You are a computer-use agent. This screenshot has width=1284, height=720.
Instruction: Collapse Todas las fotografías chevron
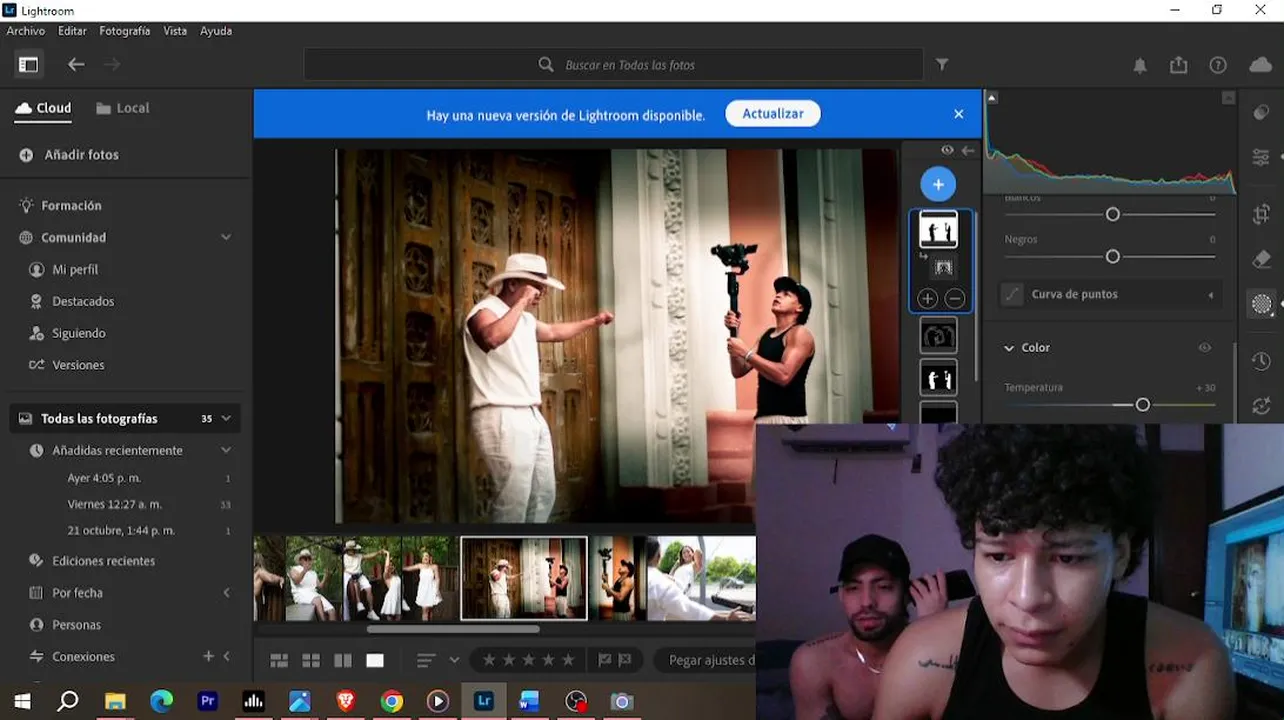pyautogui.click(x=226, y=418)
